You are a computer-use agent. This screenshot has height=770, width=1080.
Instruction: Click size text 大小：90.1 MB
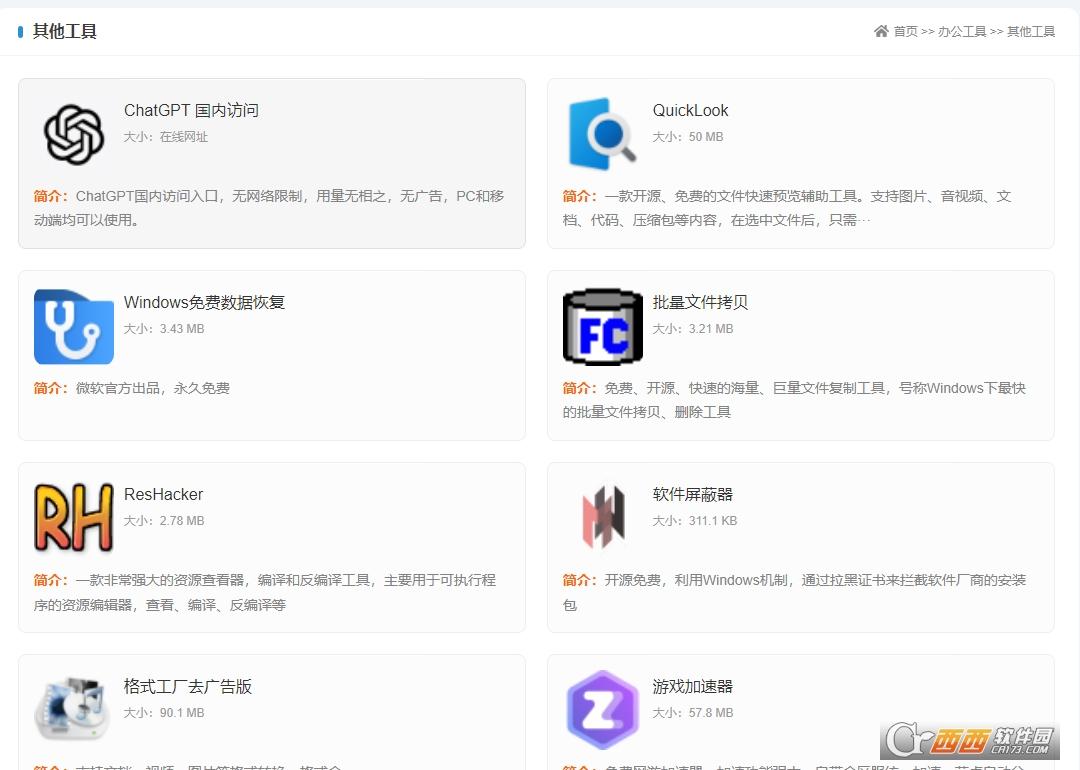click(164, 713)
